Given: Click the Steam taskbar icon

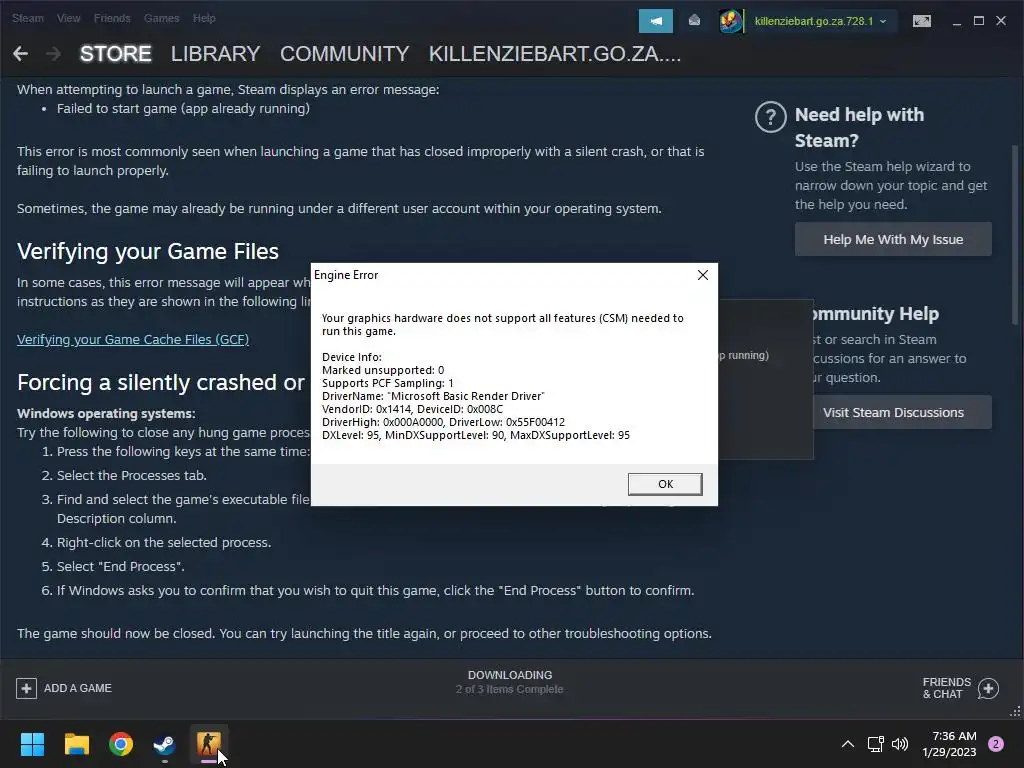Looking at the screenshot, I should (x=164, y=744).
